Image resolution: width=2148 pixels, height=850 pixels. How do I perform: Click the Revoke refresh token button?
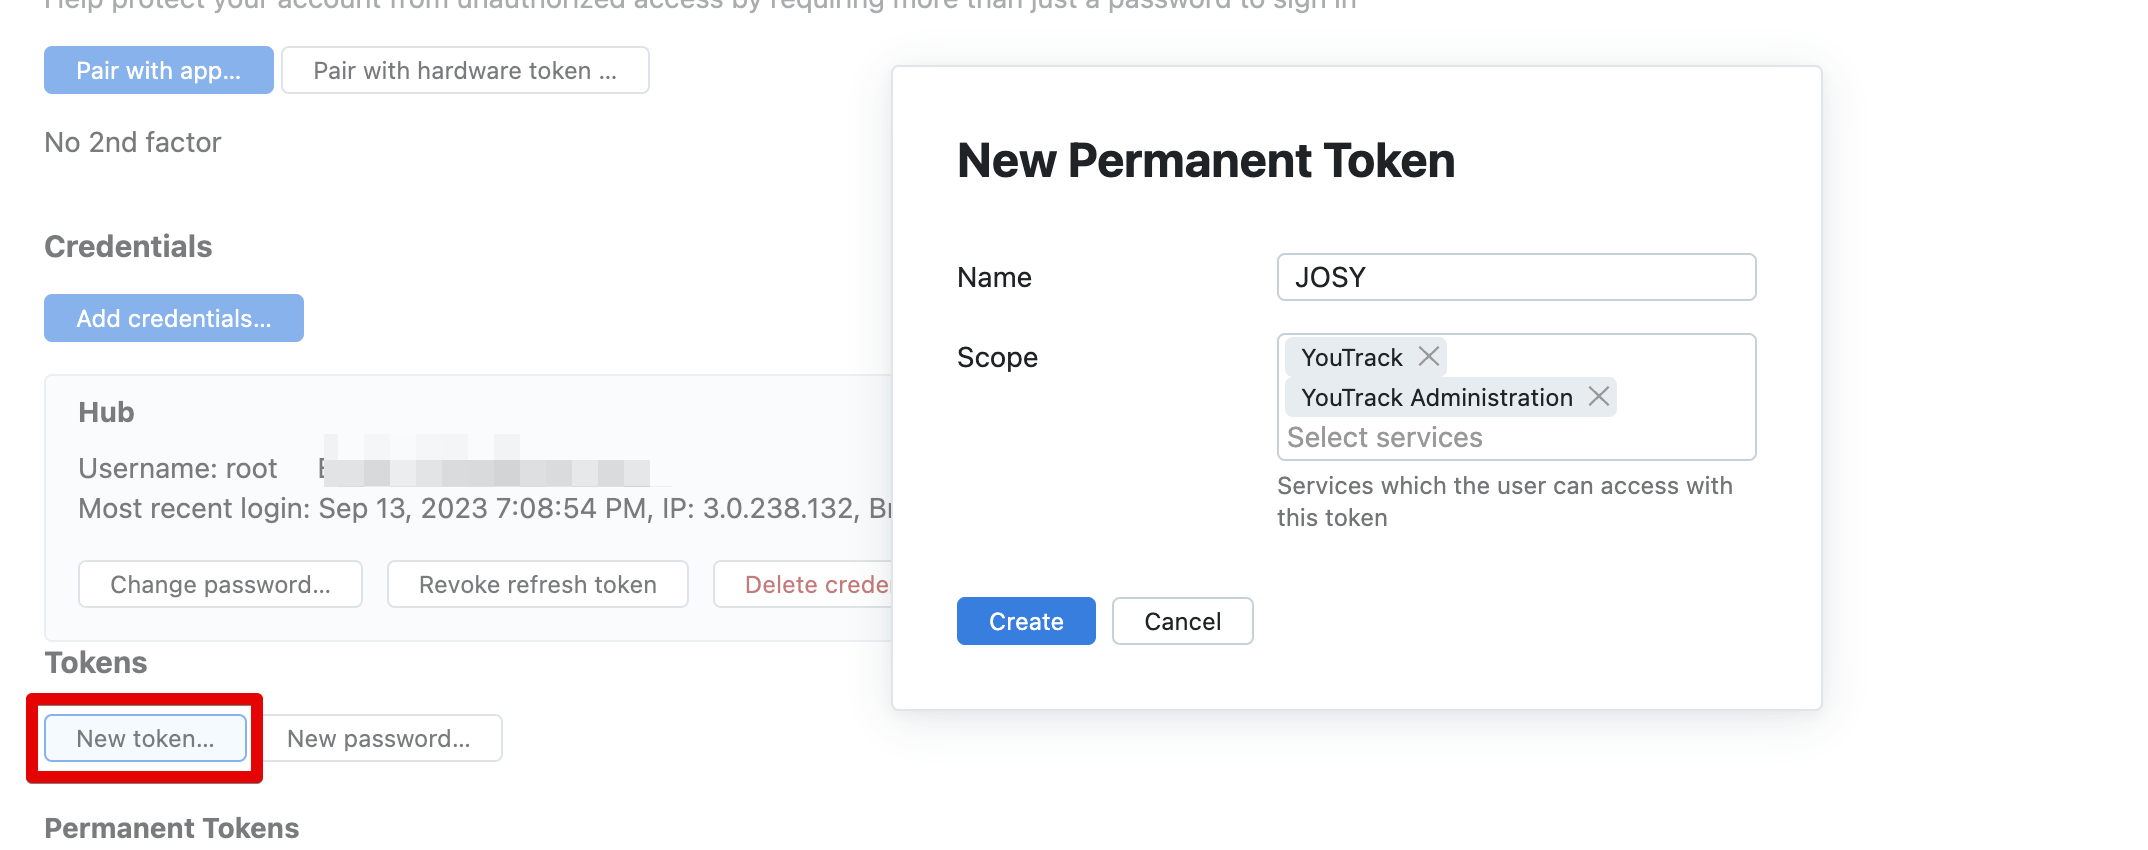(538, 584)
